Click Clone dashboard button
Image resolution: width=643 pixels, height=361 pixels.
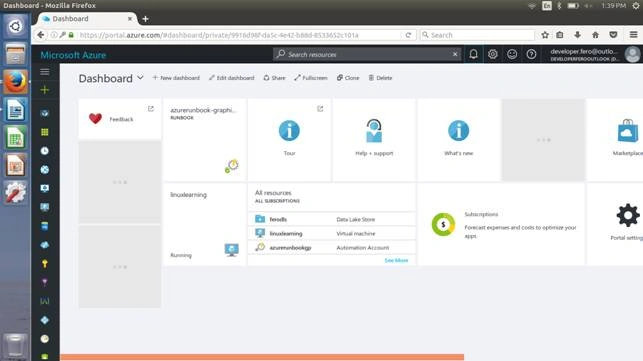(348, 78)
